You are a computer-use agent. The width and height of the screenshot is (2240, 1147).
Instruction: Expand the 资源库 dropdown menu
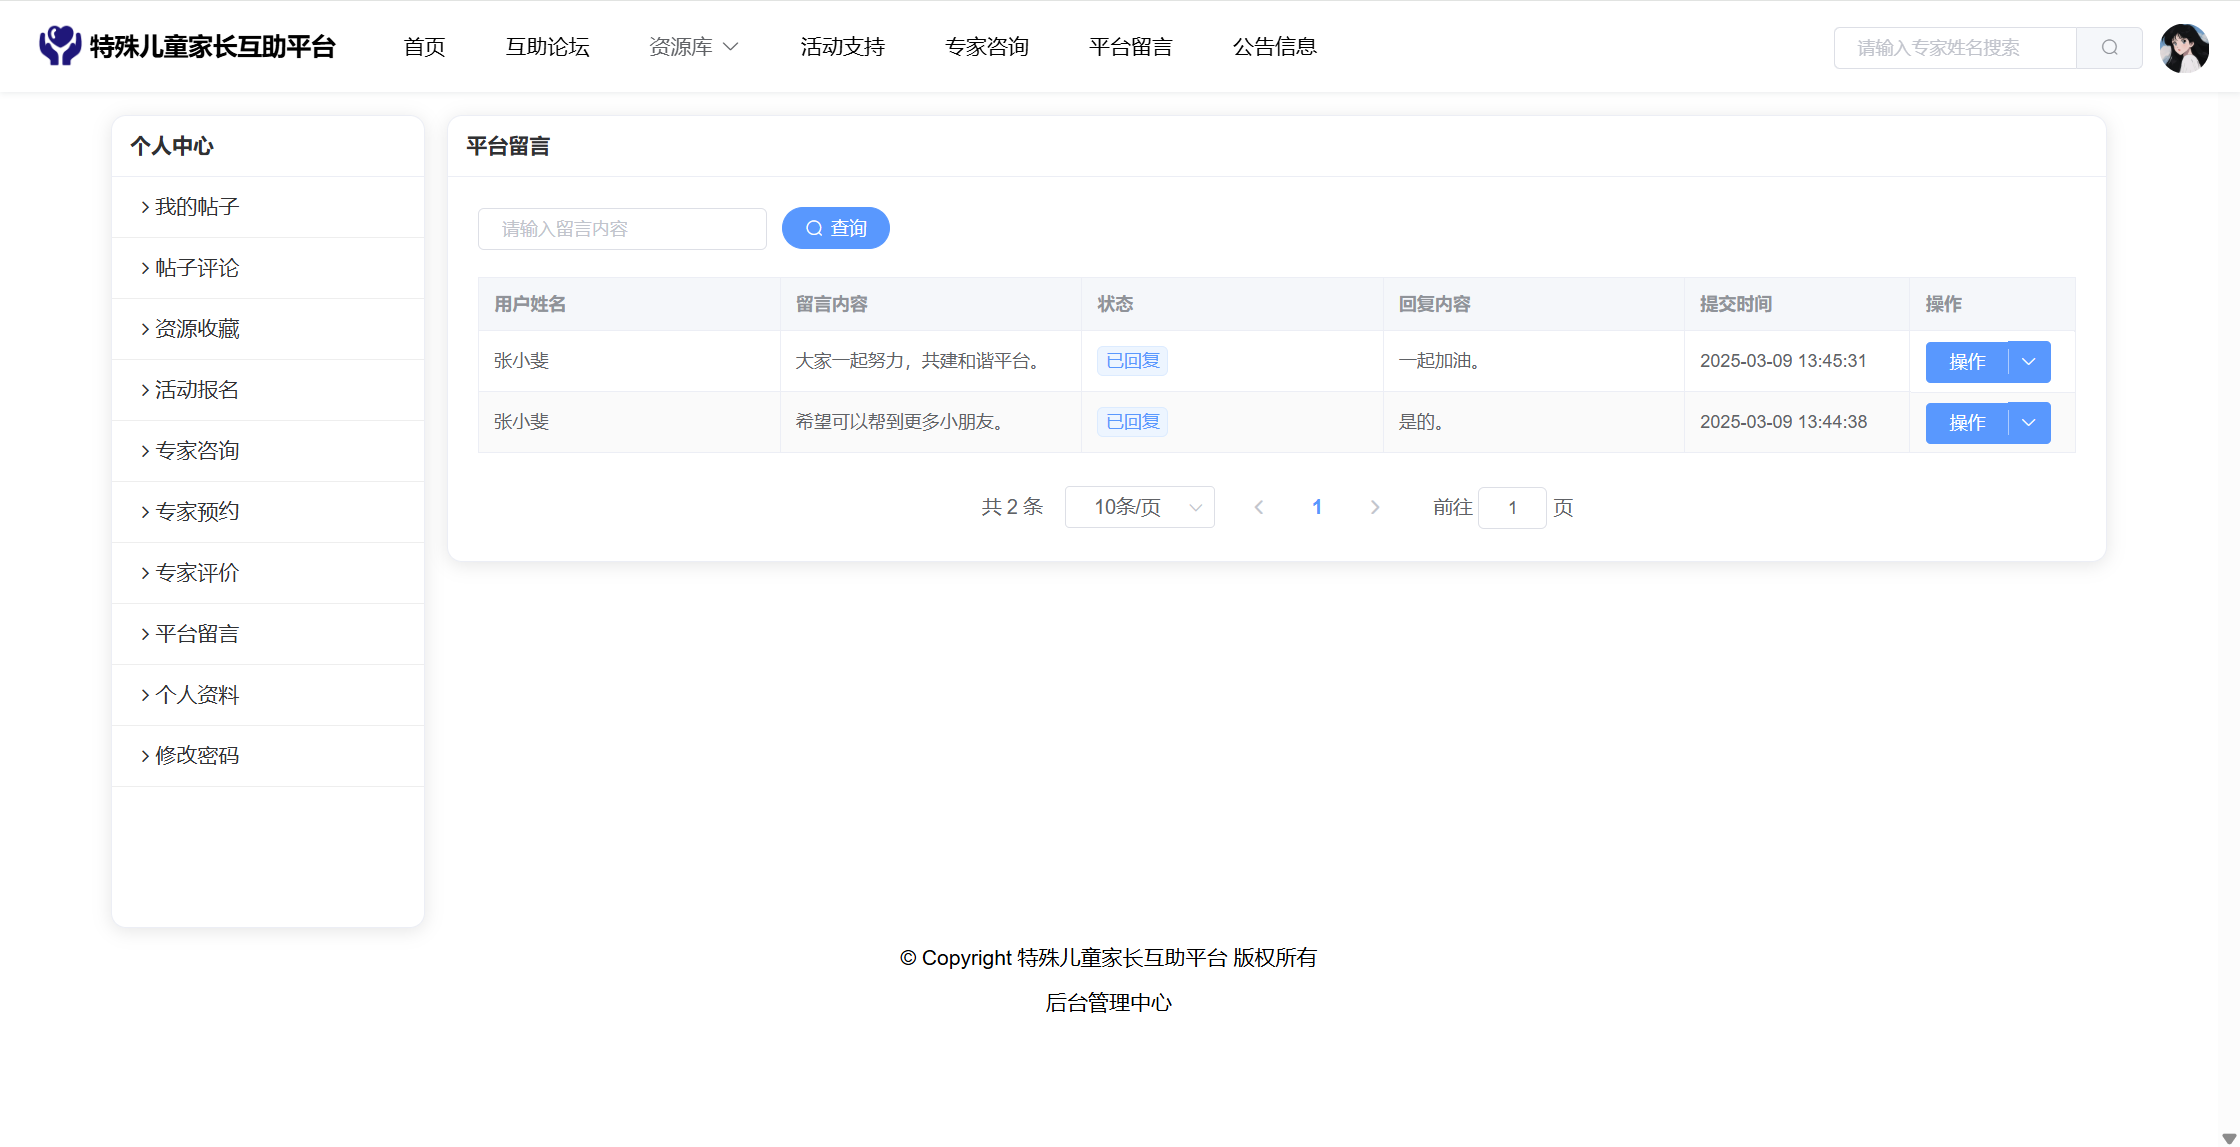693,47
